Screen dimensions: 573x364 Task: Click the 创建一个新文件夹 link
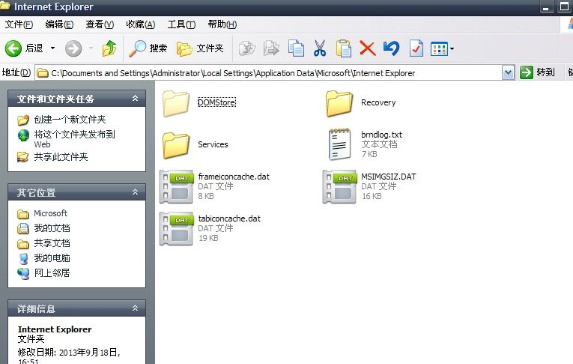[x=70, y=119]
